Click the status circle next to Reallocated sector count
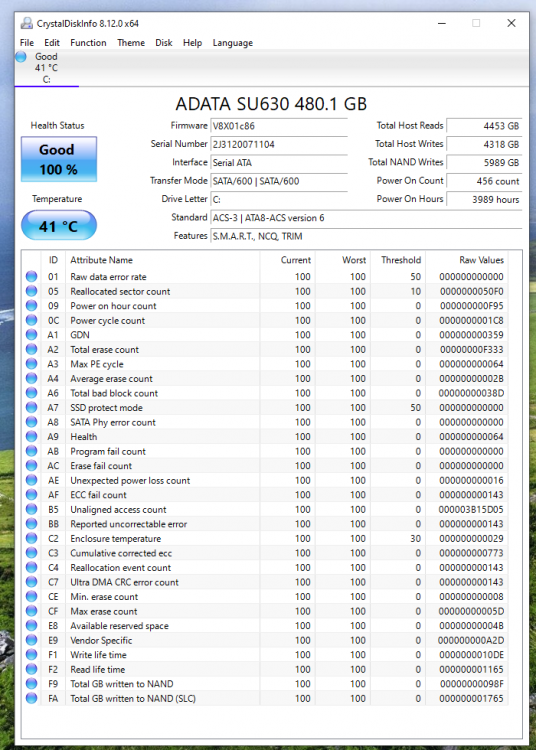Image resolution: width=536 pixels, height=750 pixels. click(x=32, y=291)
